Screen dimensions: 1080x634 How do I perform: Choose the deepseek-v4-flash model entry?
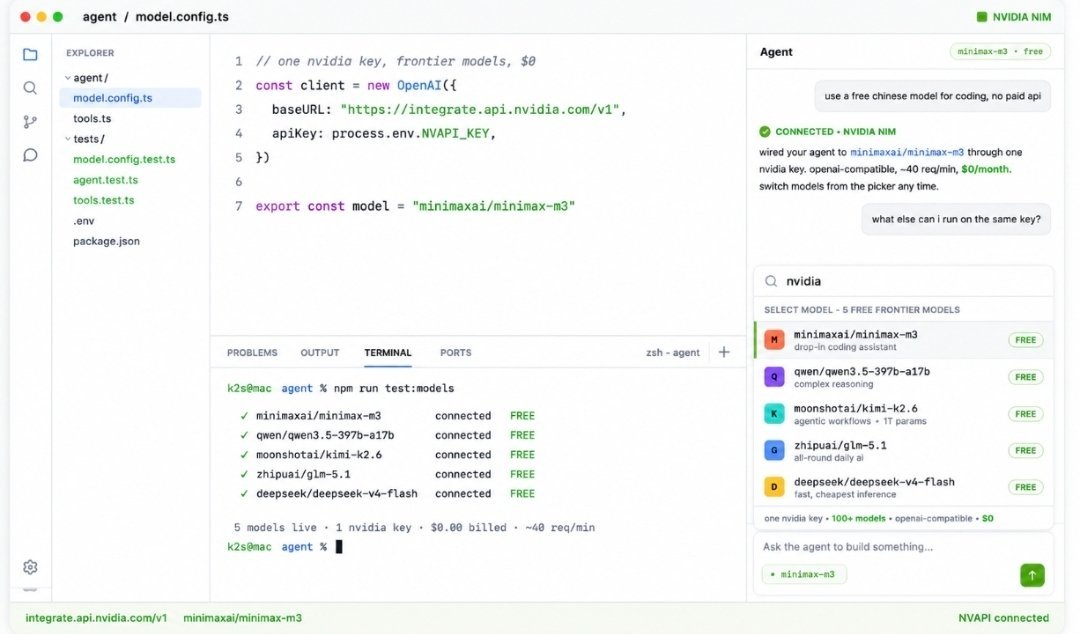[x=904, y=487]
